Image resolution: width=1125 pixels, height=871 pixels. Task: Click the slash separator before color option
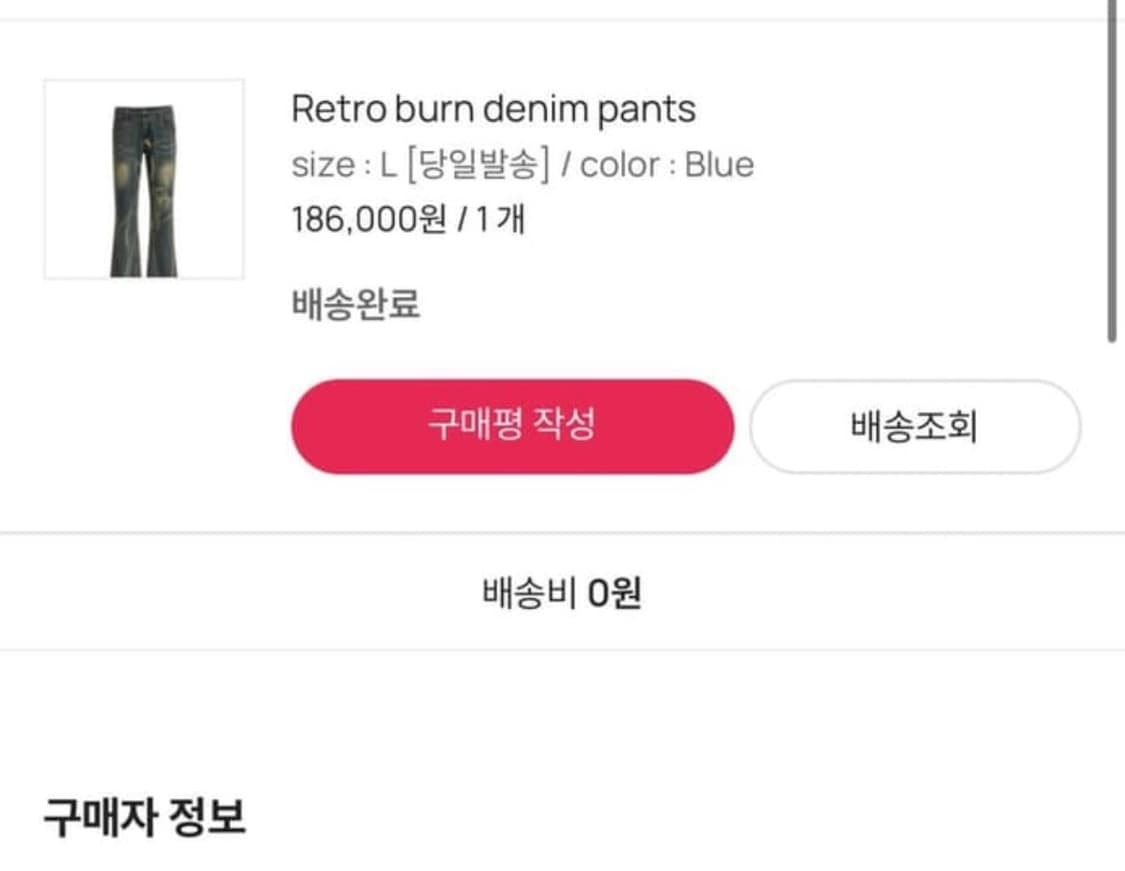565,165
